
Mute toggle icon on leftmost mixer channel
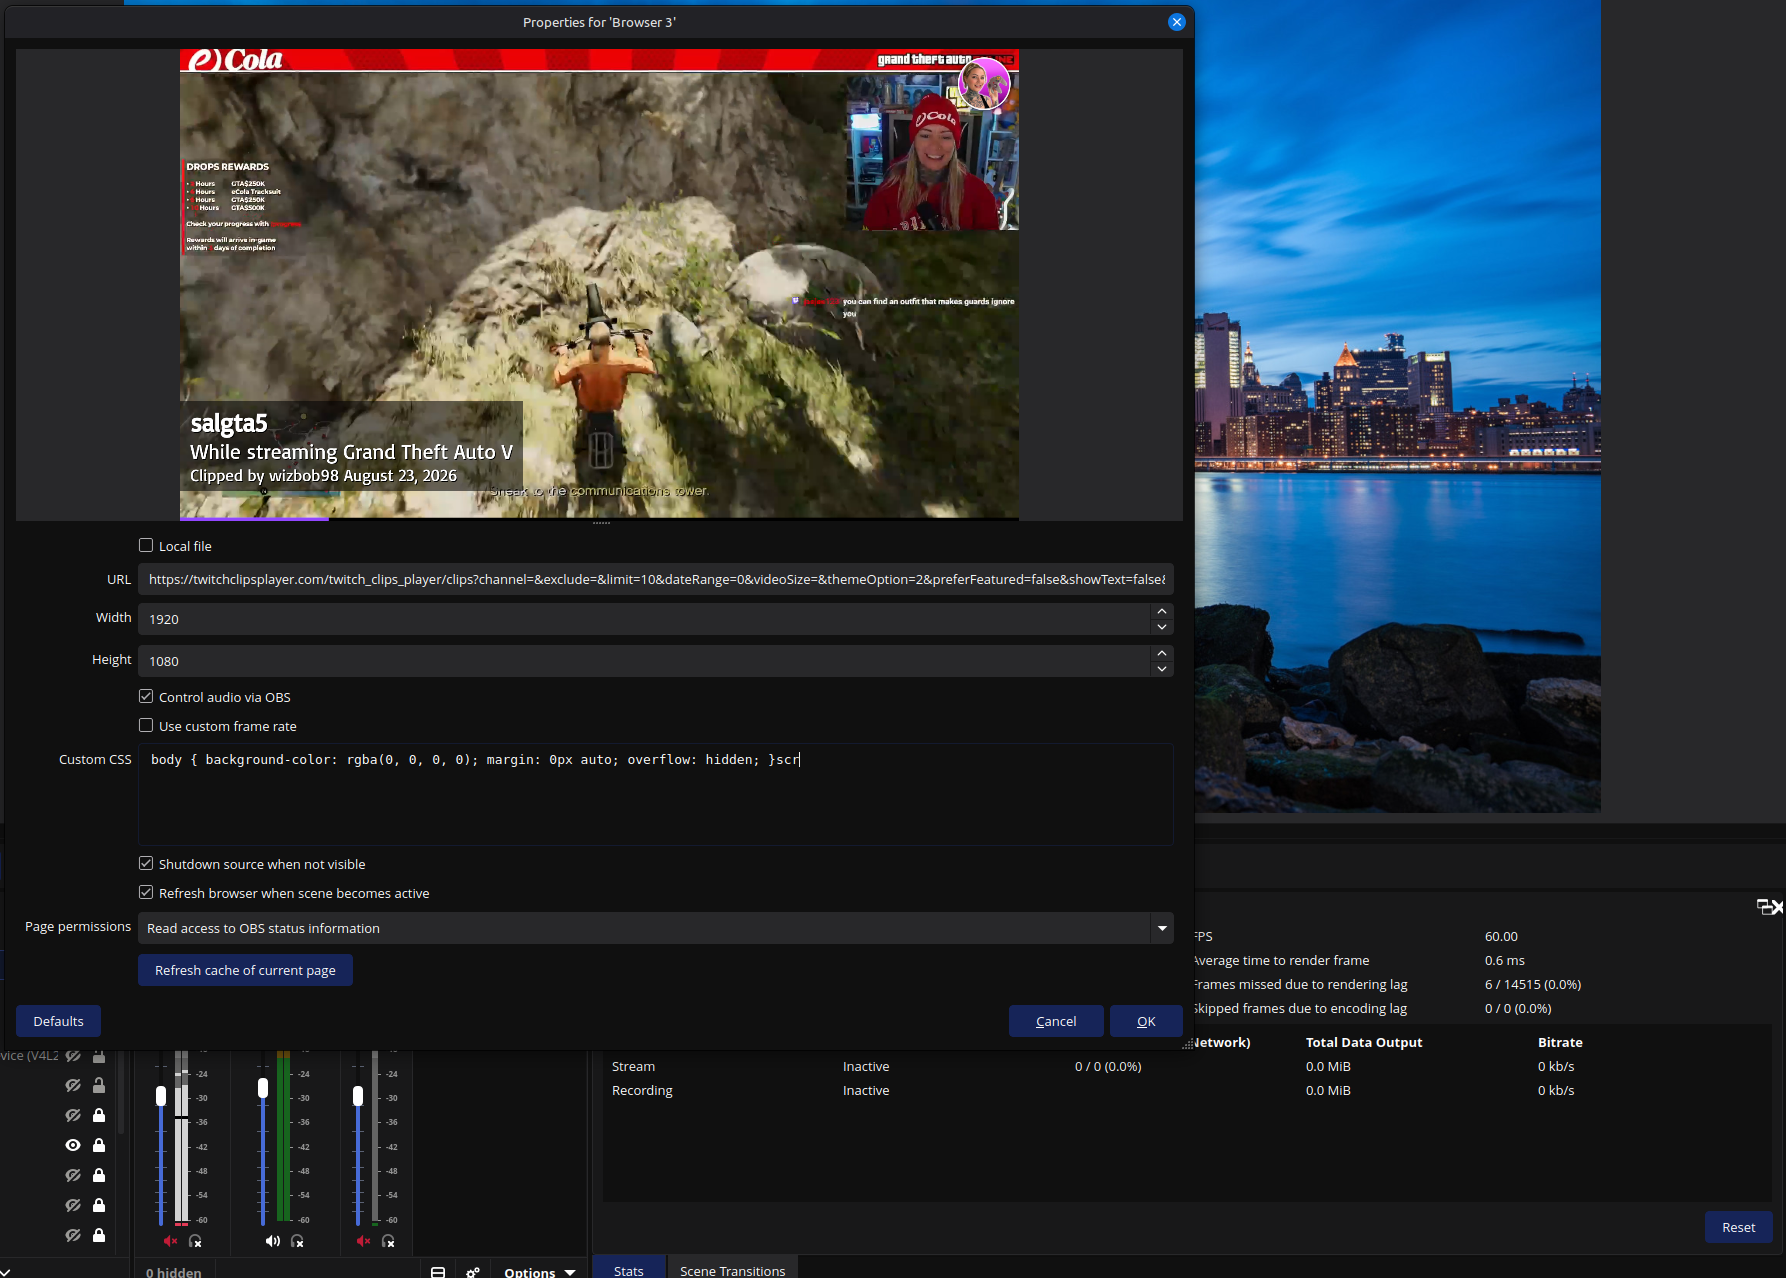[170, 1241]
